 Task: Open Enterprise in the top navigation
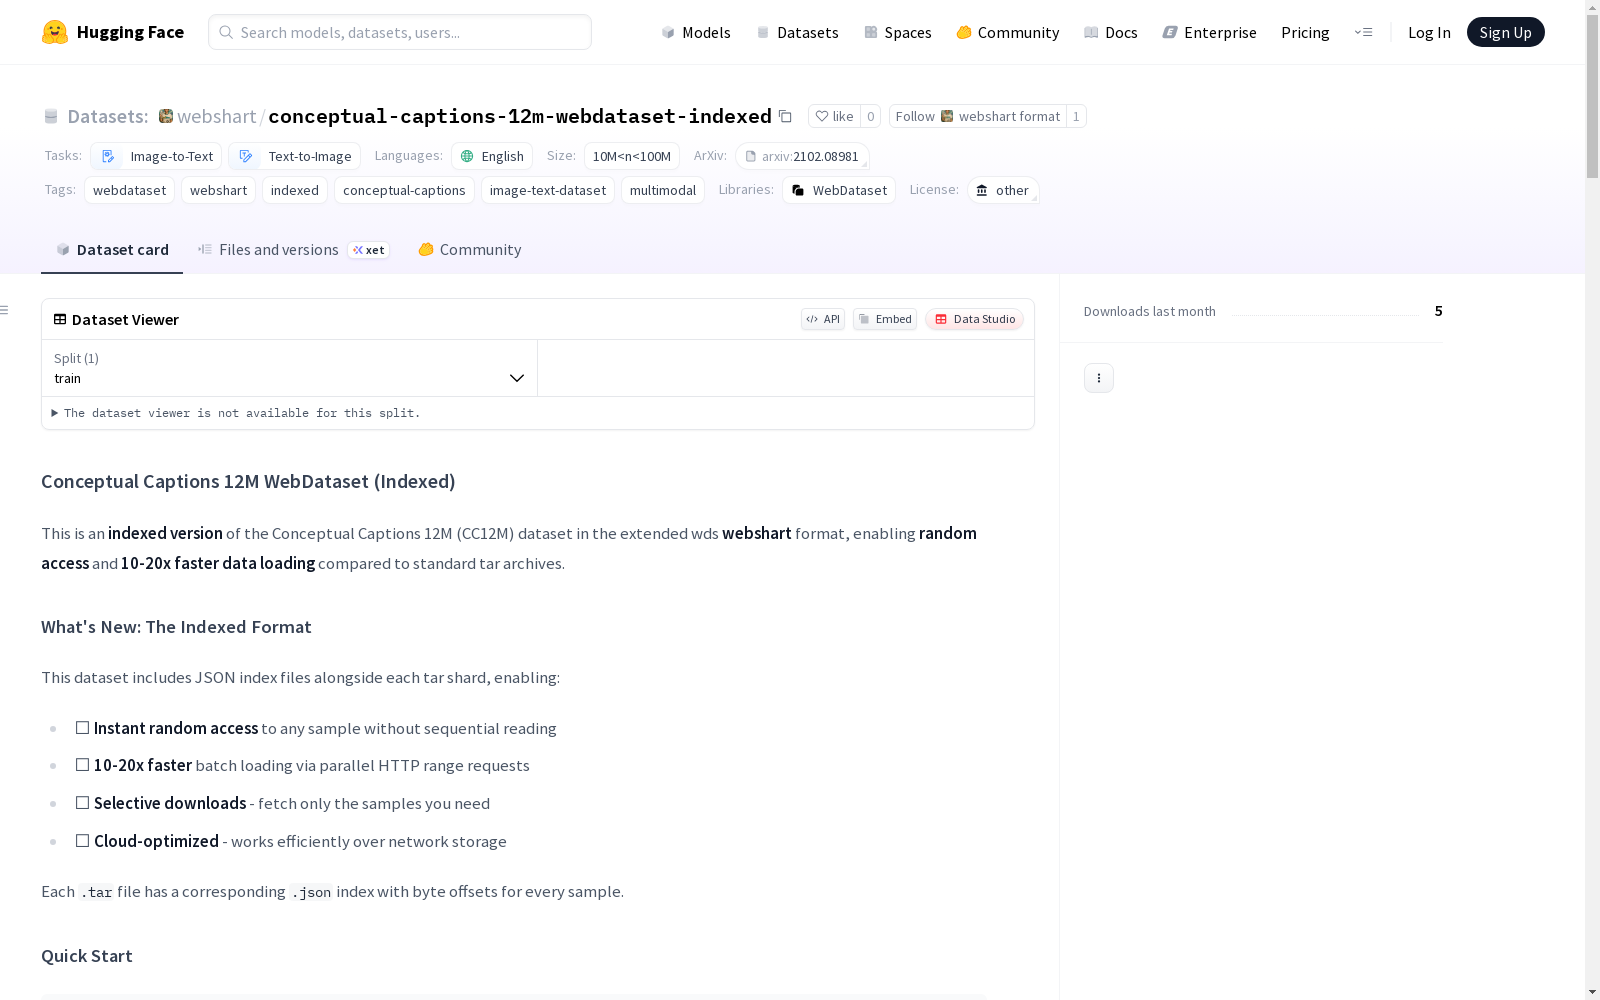click(x=1210, y=32)
